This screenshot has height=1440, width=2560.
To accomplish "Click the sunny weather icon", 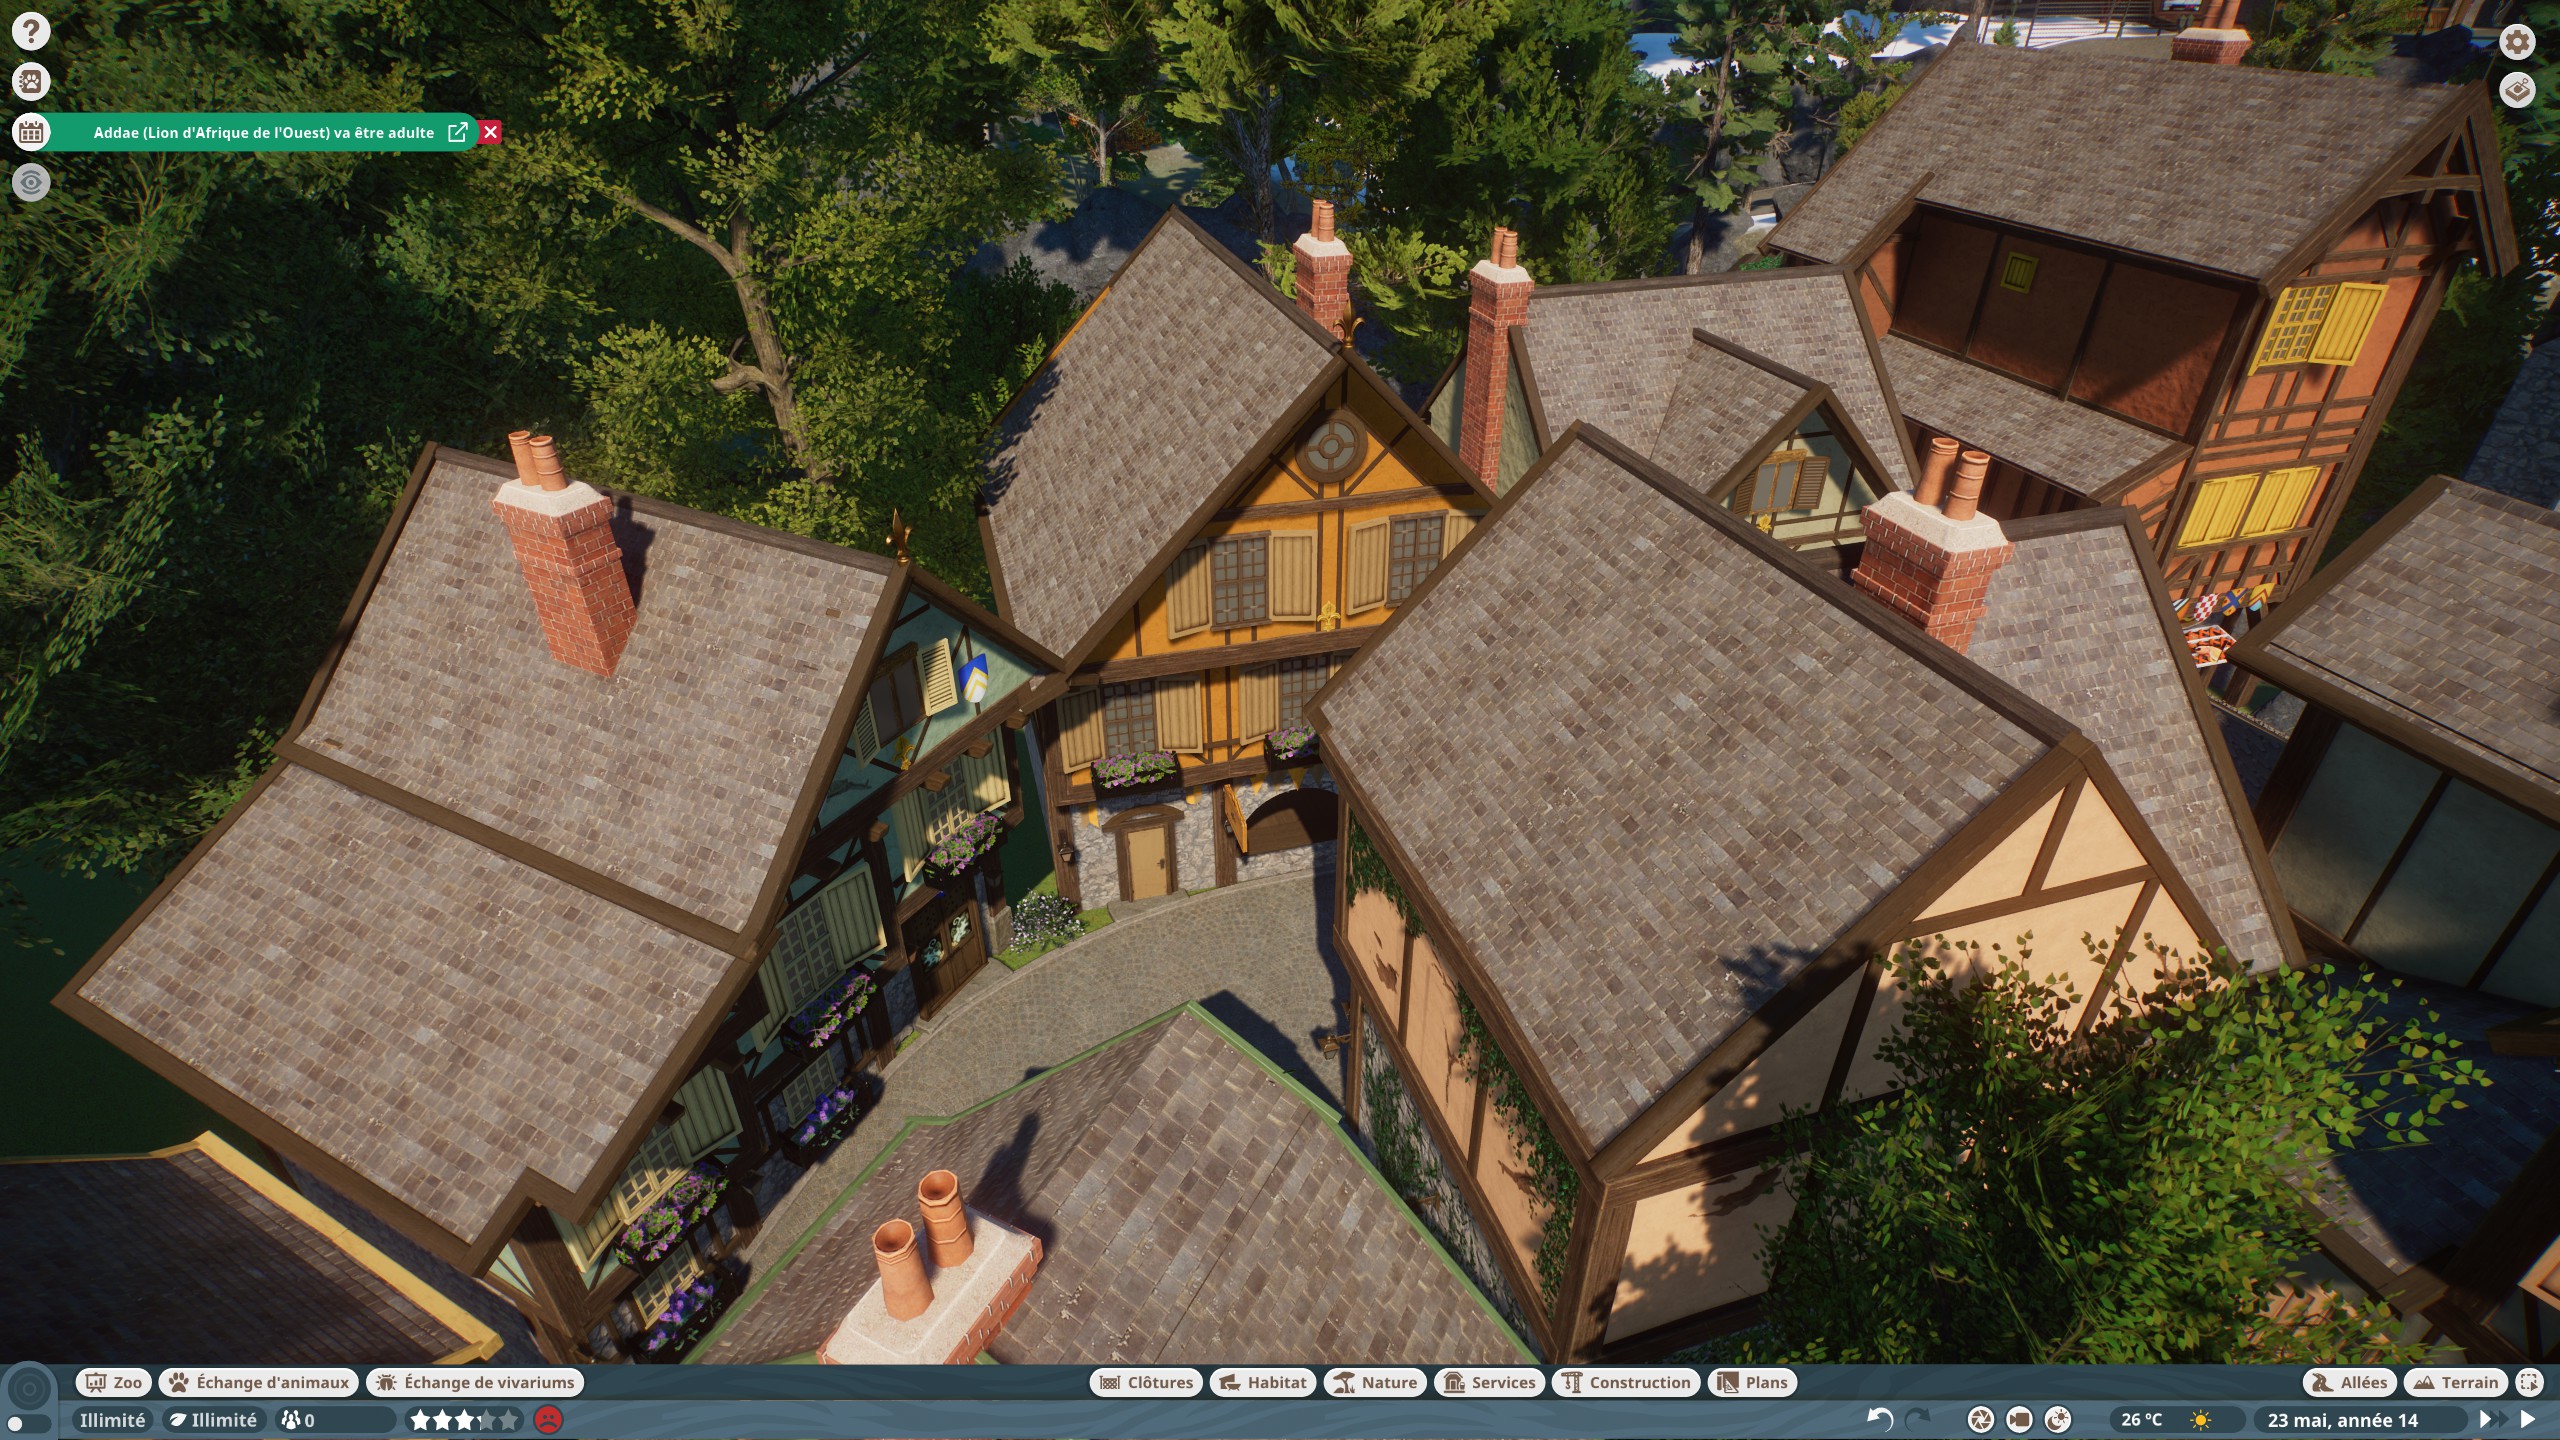I will pos(2201,1420).
